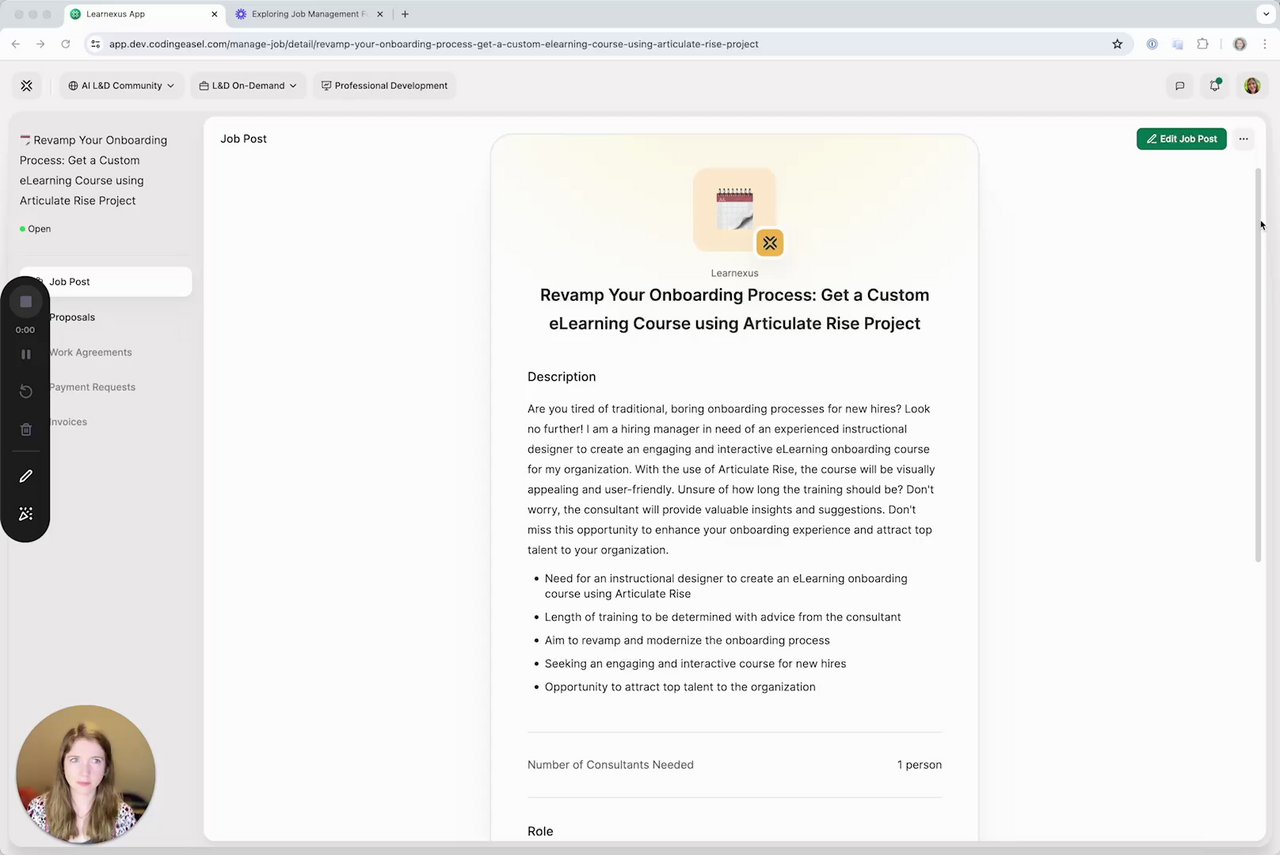View site information icon in address bar
This screenshot has height=855, width=1280.
point(96,44)
